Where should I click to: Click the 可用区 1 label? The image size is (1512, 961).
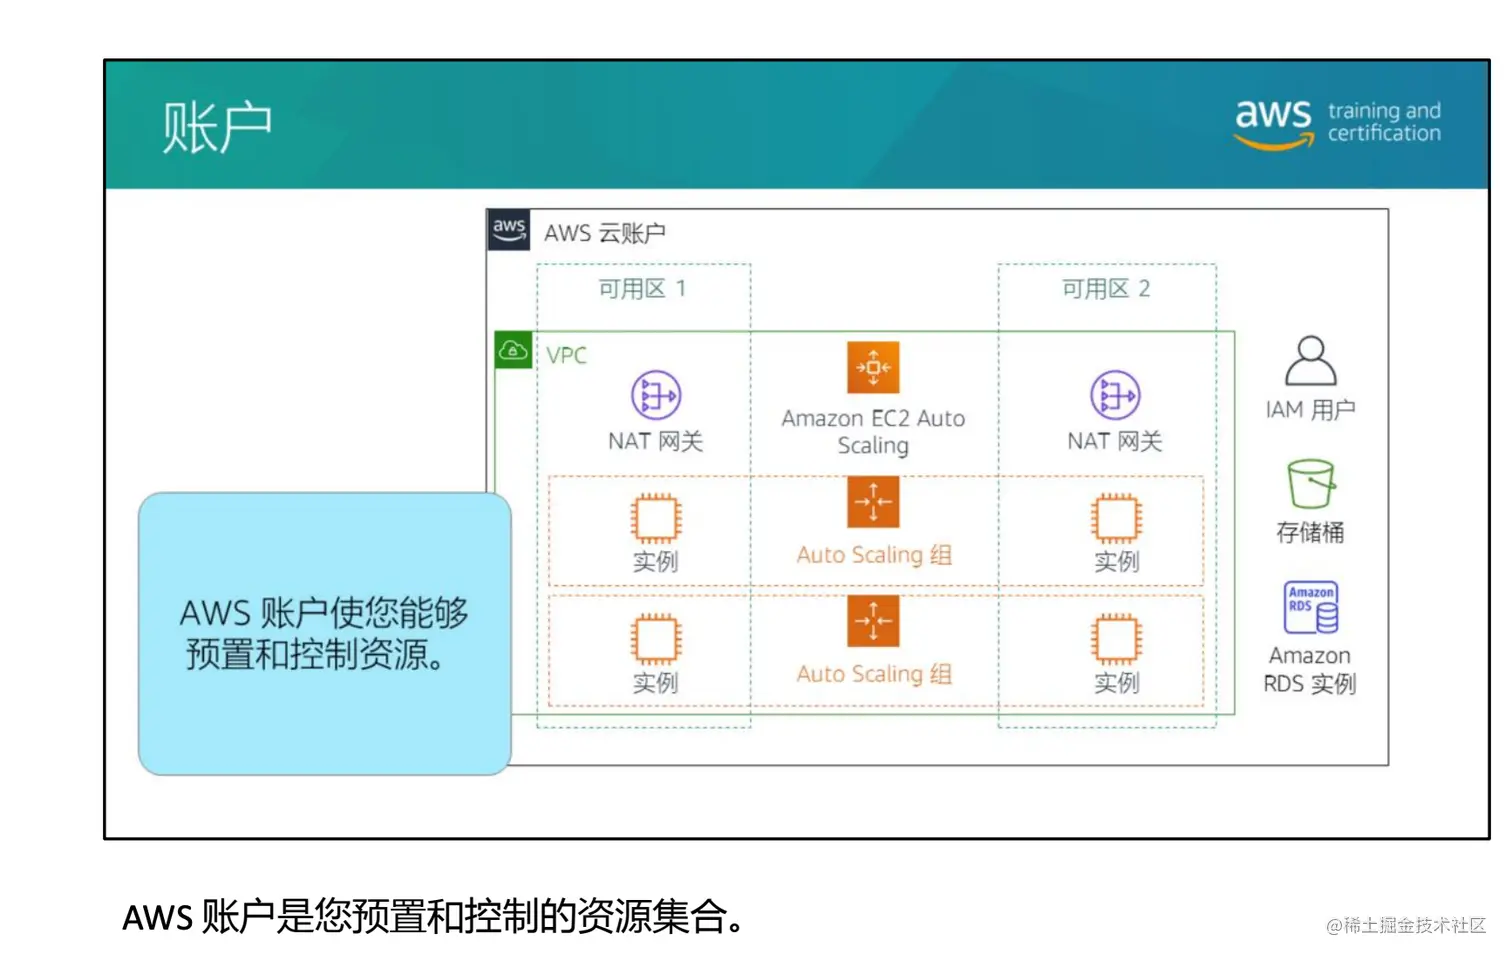pyautogui.click(x=642, y=289)
